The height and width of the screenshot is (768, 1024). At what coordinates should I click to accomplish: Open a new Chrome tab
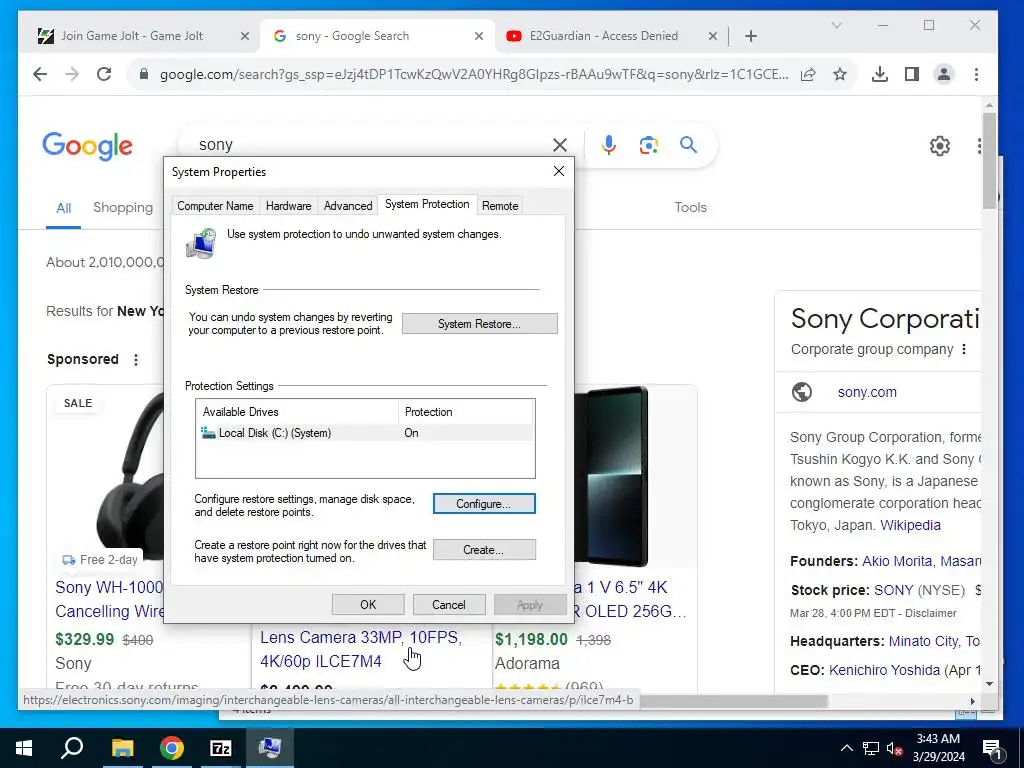click(x=751, y=36)
